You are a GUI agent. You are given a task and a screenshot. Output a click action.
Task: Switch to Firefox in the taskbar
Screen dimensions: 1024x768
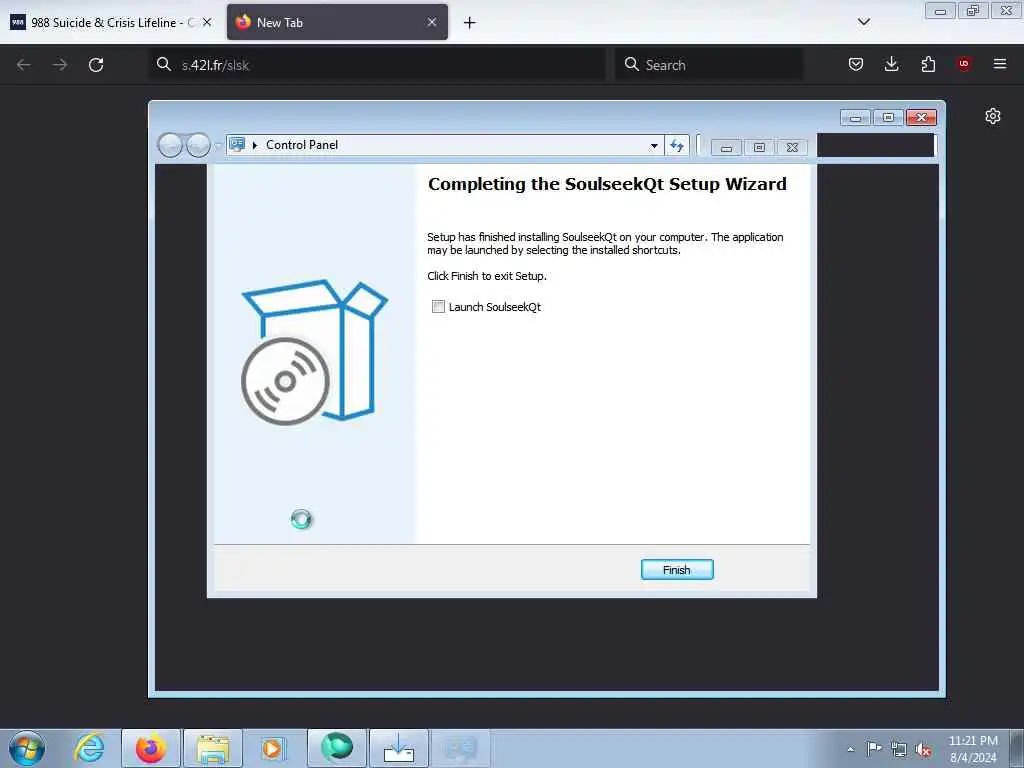point(151,748)
